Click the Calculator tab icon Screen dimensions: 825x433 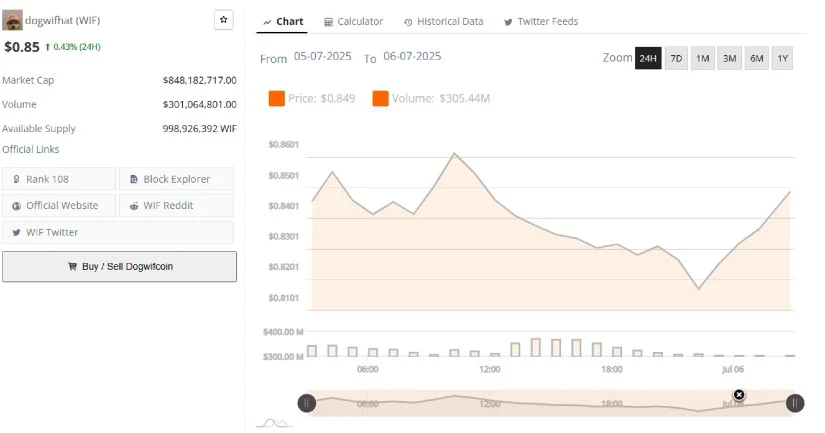[328, 22]
